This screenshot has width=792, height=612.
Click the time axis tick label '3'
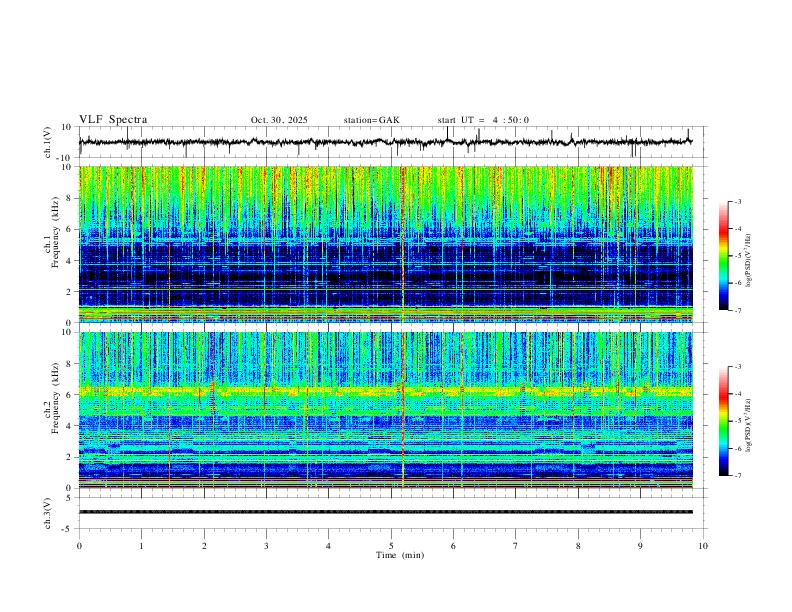click(x=266, y=546)
